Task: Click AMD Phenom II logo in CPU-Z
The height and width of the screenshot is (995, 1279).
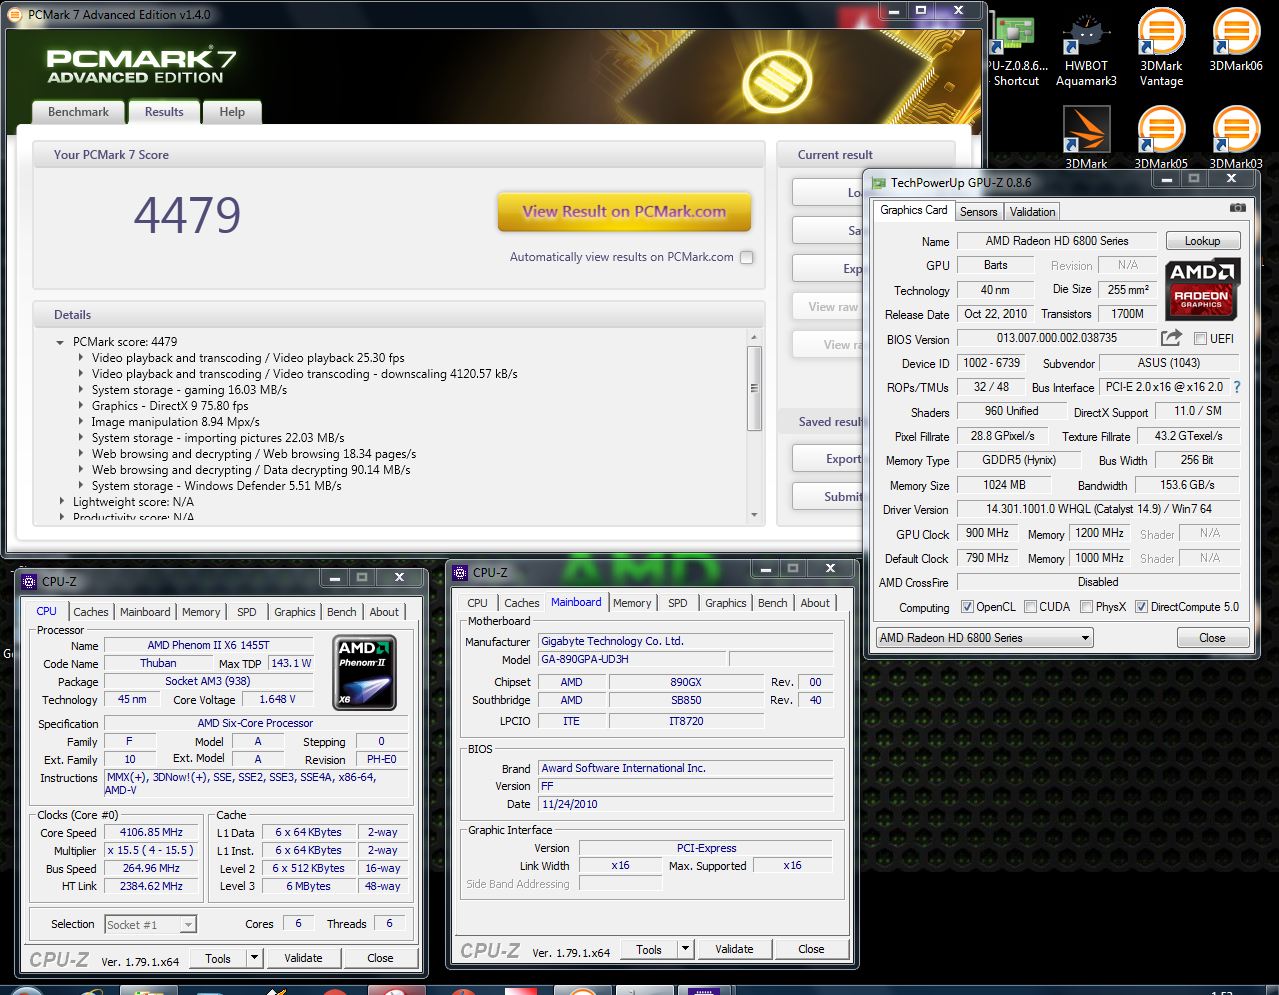Action: (x=364, y=672)
